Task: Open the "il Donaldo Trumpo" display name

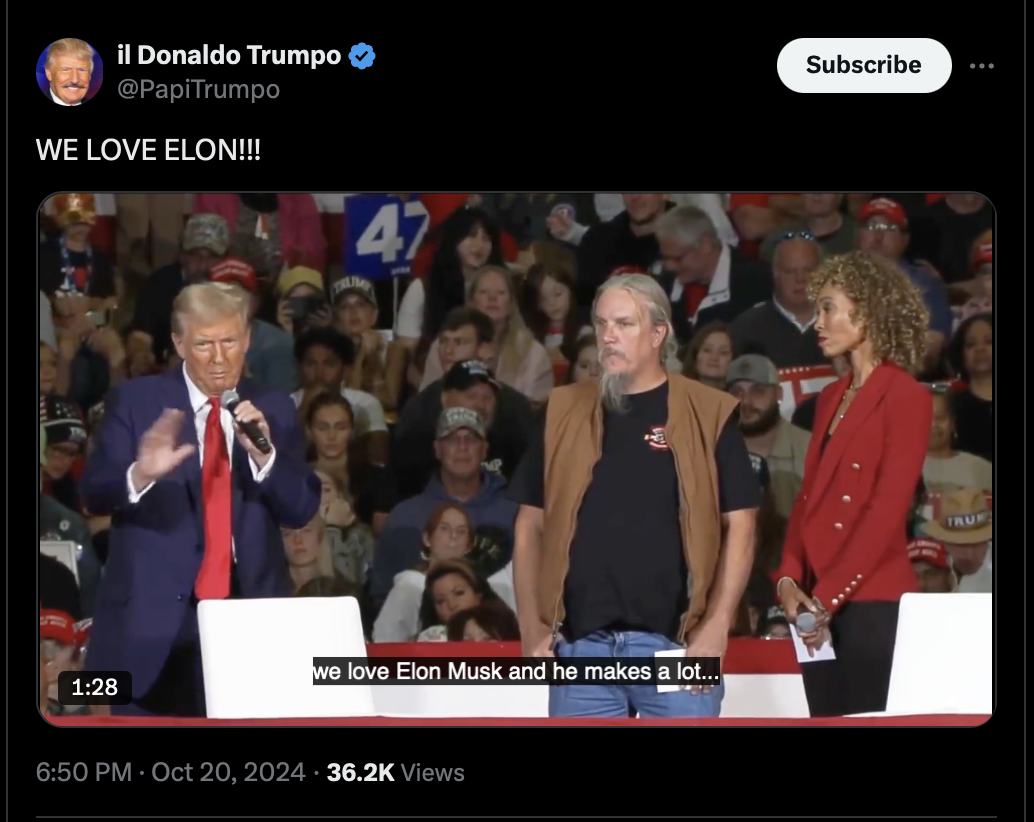Action: pyautogui.click(x=229, y=55)
